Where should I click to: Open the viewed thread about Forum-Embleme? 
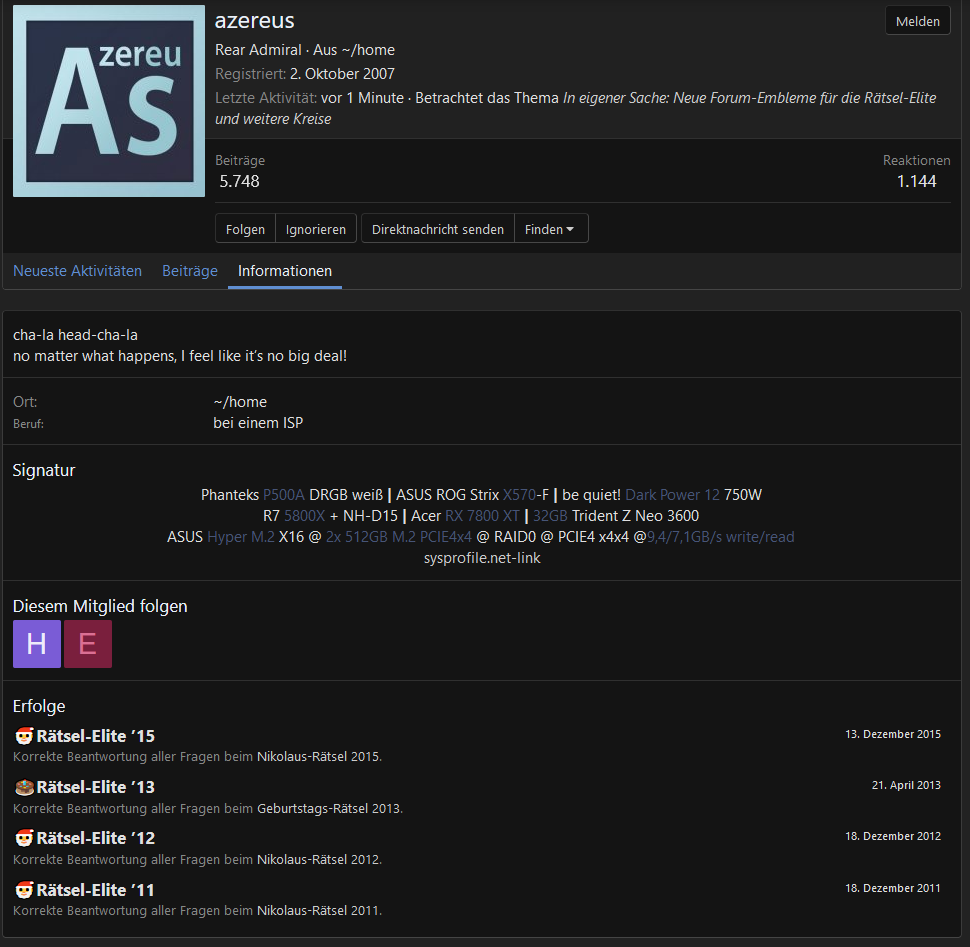[575, 108]
